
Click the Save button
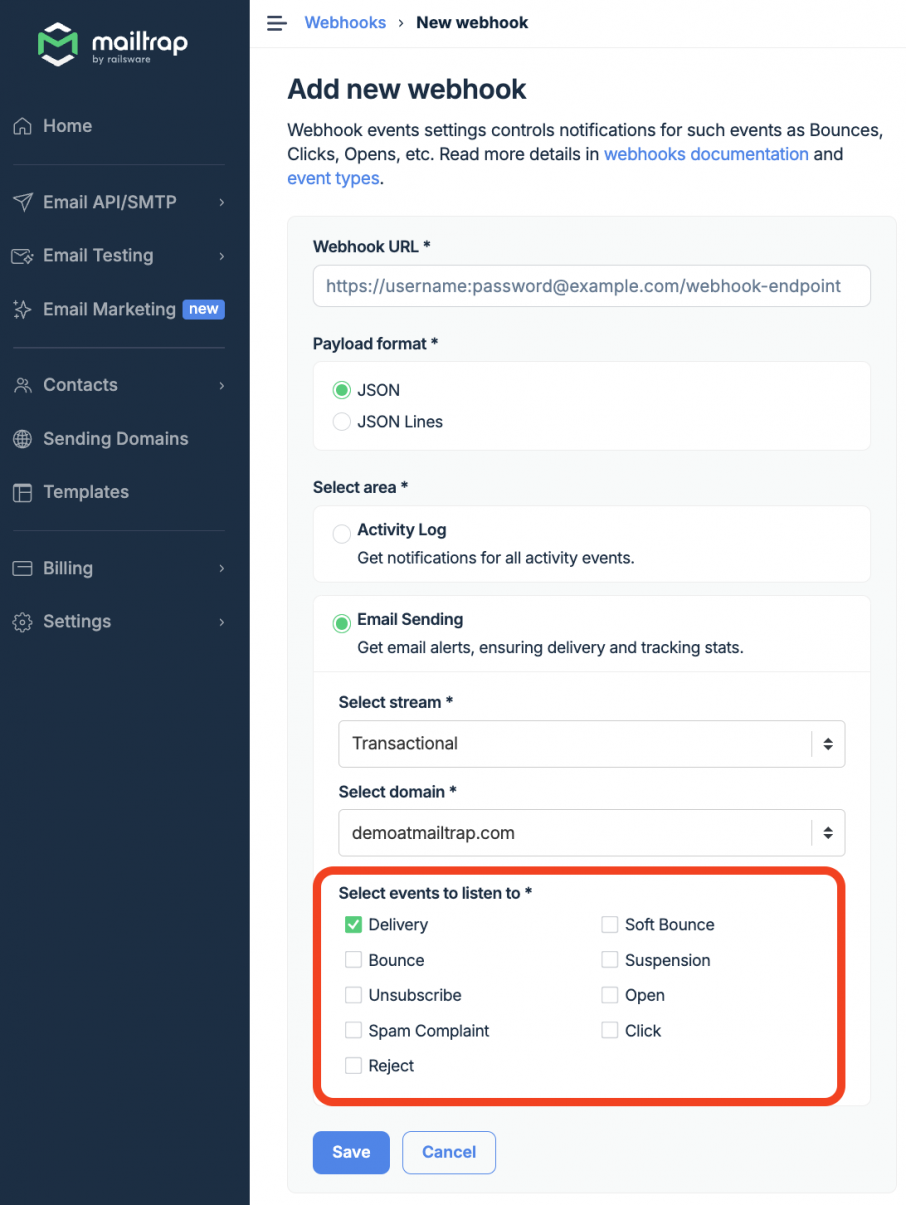coord(350,1152)
